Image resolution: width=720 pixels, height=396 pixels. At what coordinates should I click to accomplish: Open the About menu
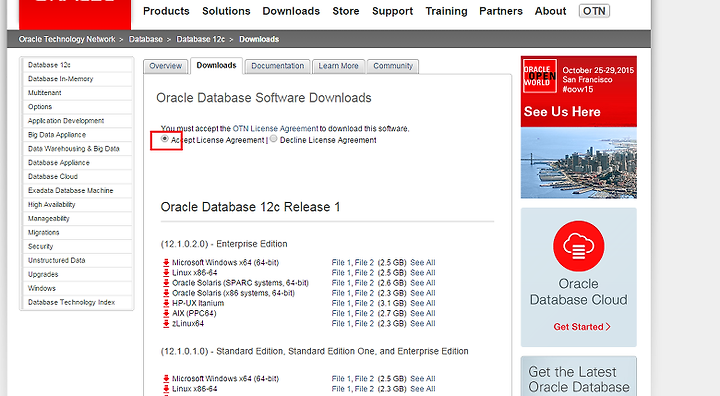551,11
